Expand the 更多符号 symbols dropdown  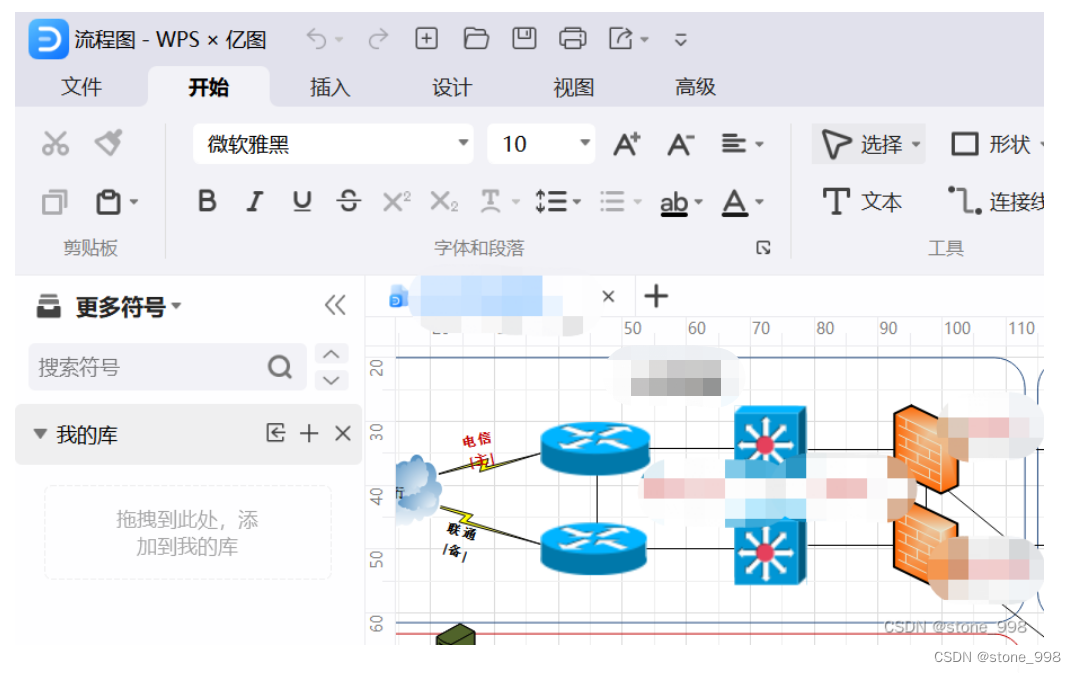pos(135,305)
